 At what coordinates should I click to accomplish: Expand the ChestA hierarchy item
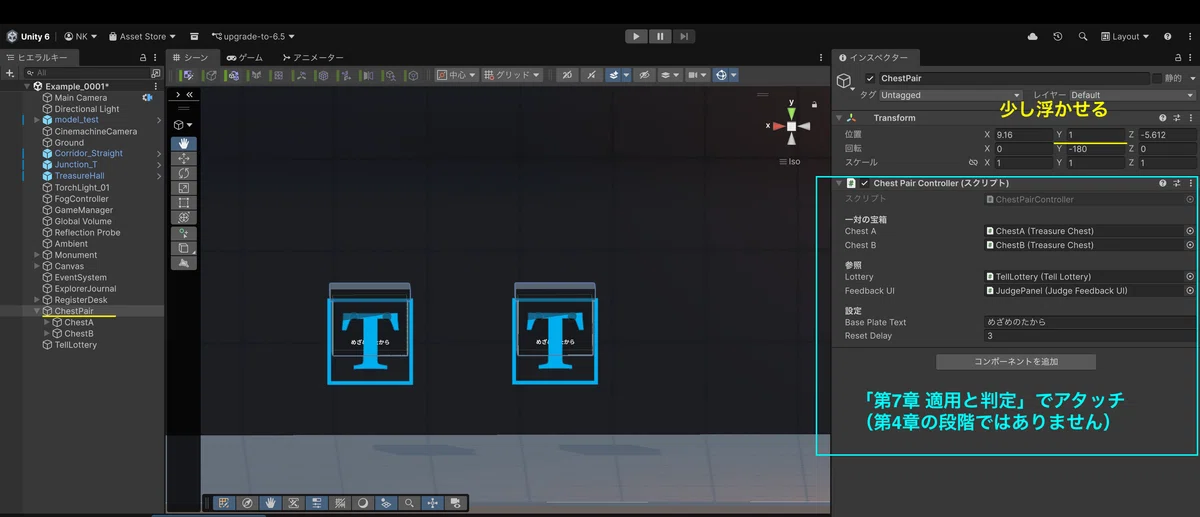coord(47,322)
